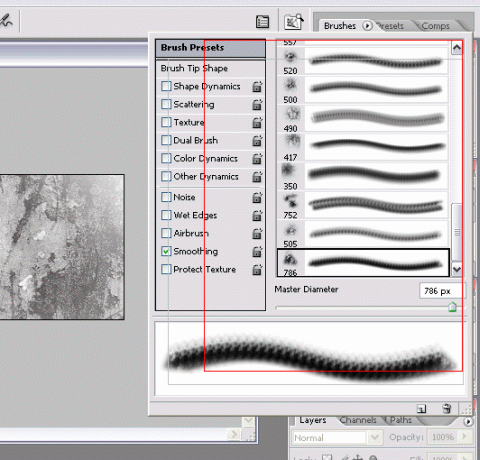The width and height of the screenshot is (480, 460).
Task: Click the texture image on the canvas
Action: (x=62, y=247)
